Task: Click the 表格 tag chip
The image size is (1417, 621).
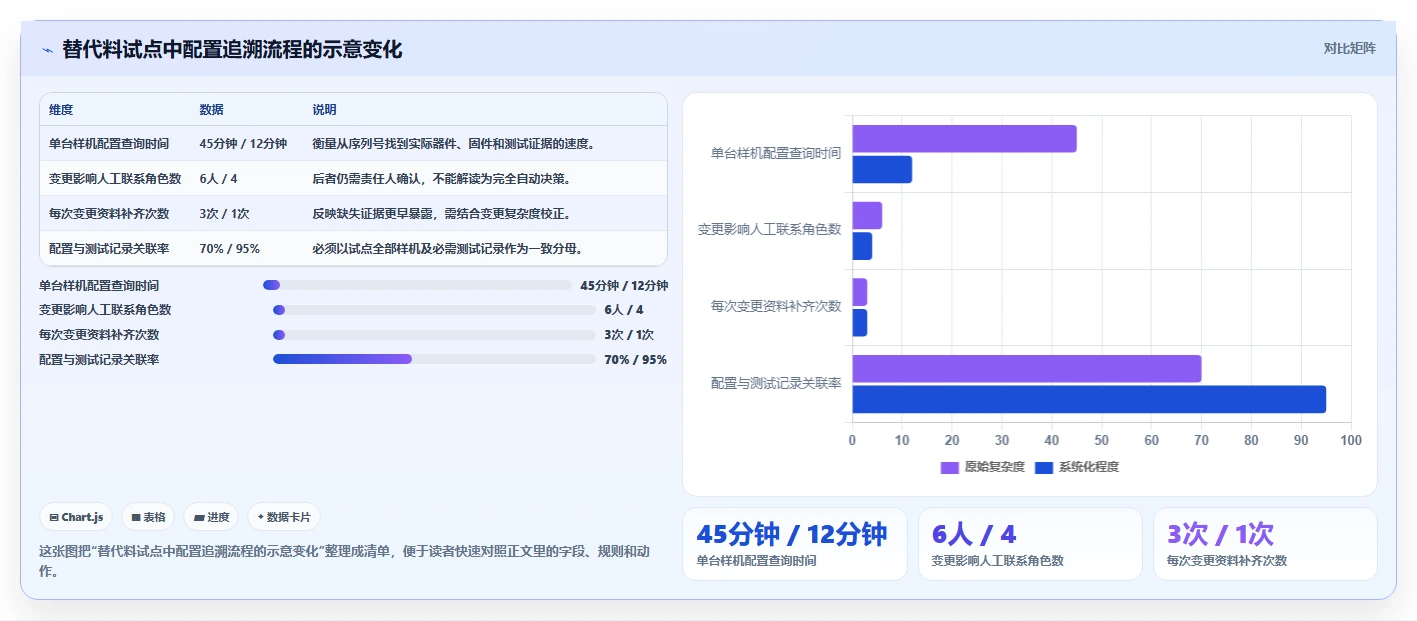Action: click(x=148, y=517)
